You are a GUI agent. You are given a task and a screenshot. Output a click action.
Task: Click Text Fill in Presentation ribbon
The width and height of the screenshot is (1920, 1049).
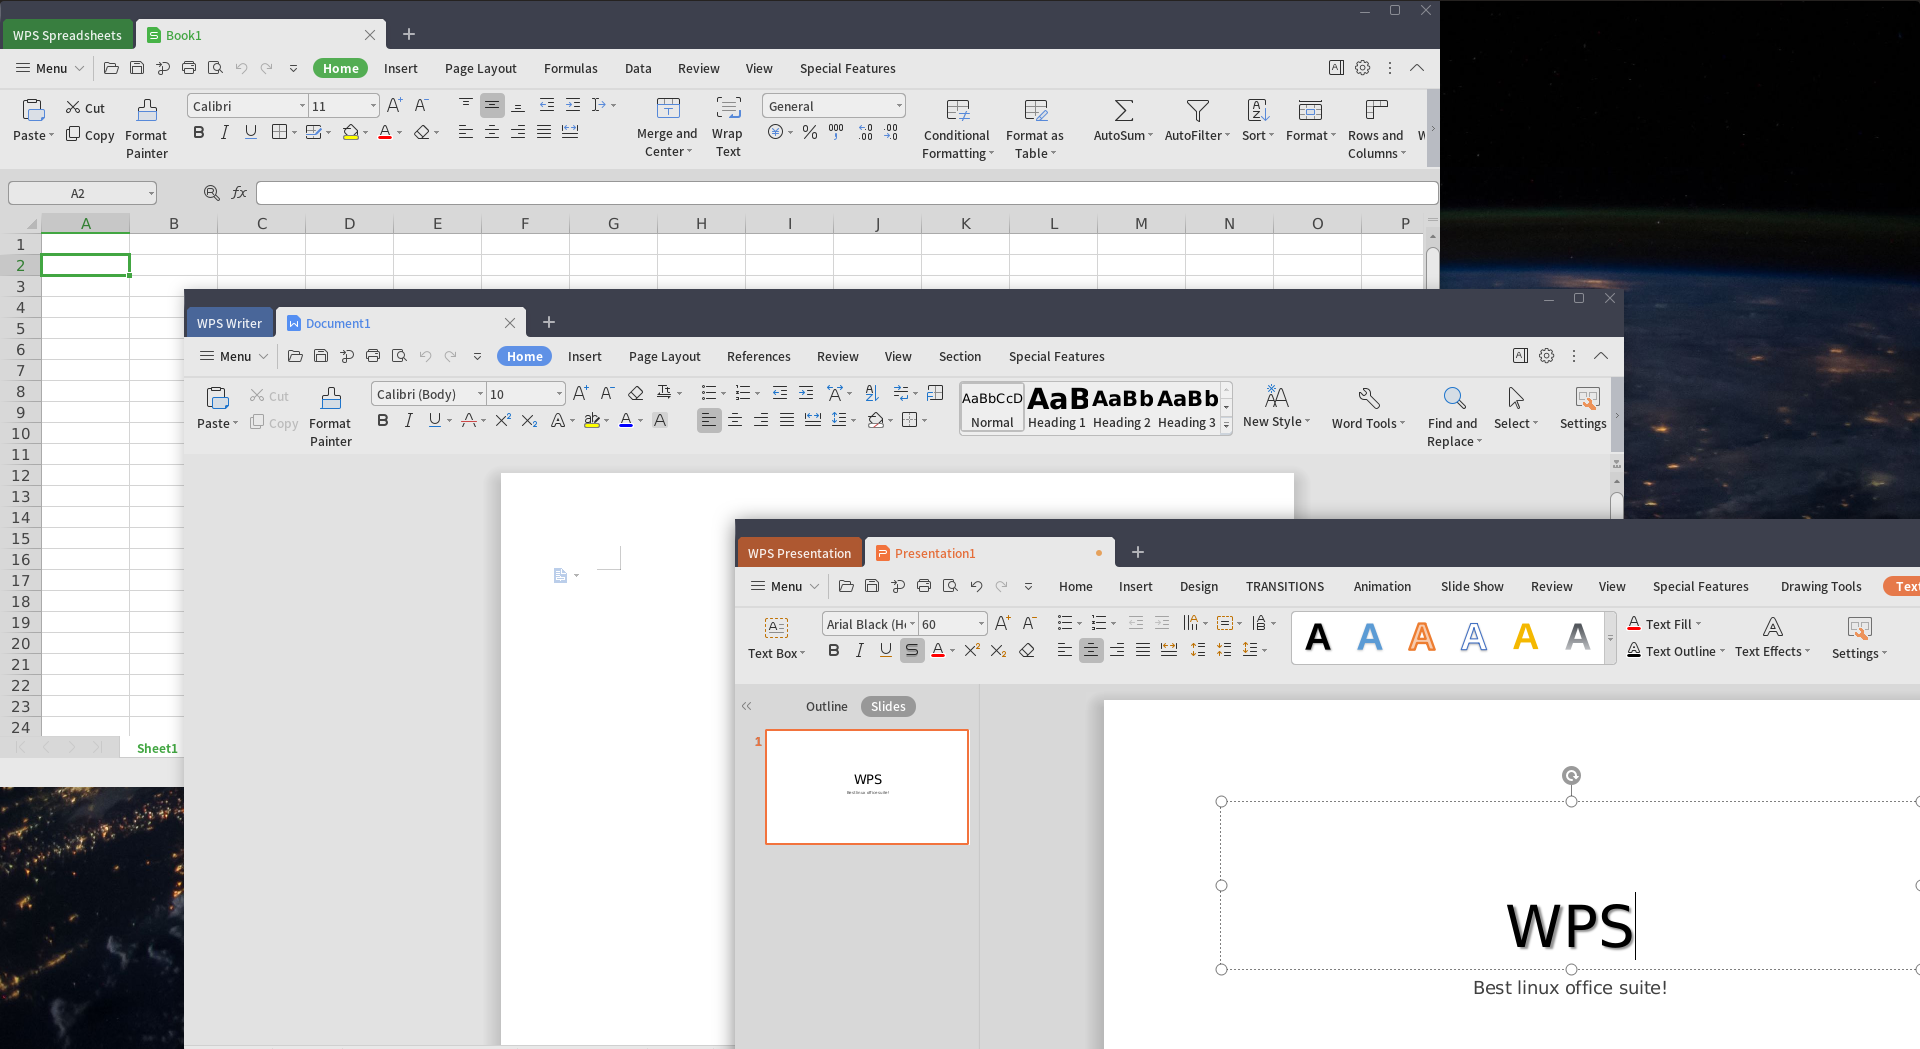[x=1664, y=624]
